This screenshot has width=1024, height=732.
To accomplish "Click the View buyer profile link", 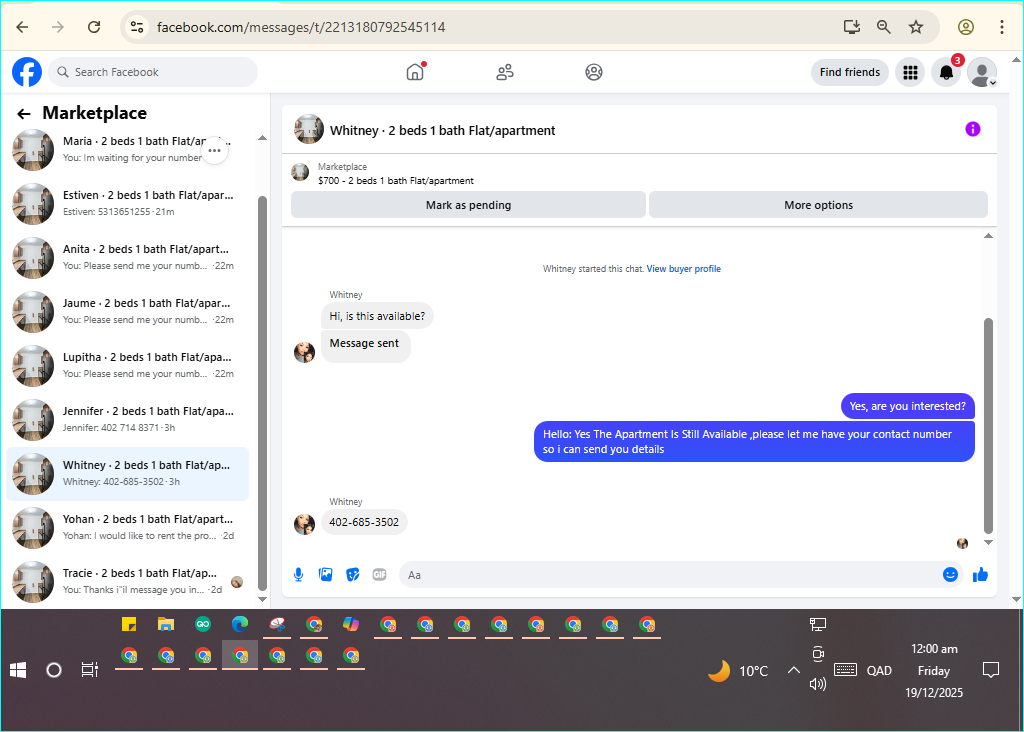I will tap(684, 269).
